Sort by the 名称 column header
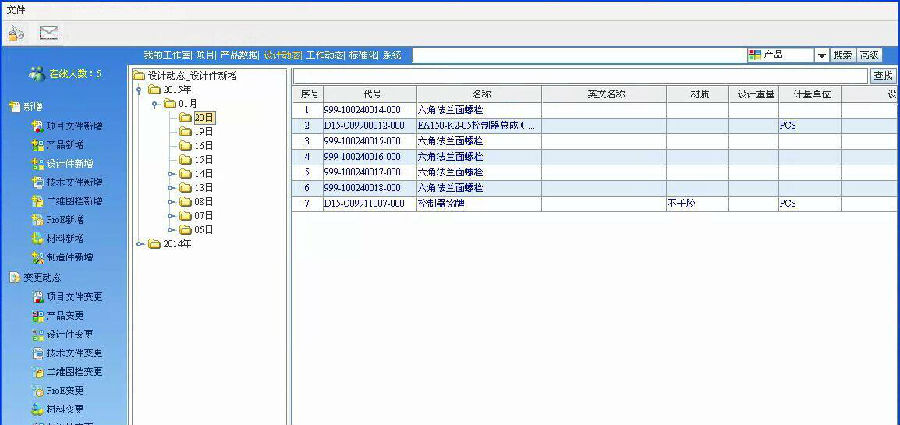Screen dimensions: 900x425 pos(479,94)
